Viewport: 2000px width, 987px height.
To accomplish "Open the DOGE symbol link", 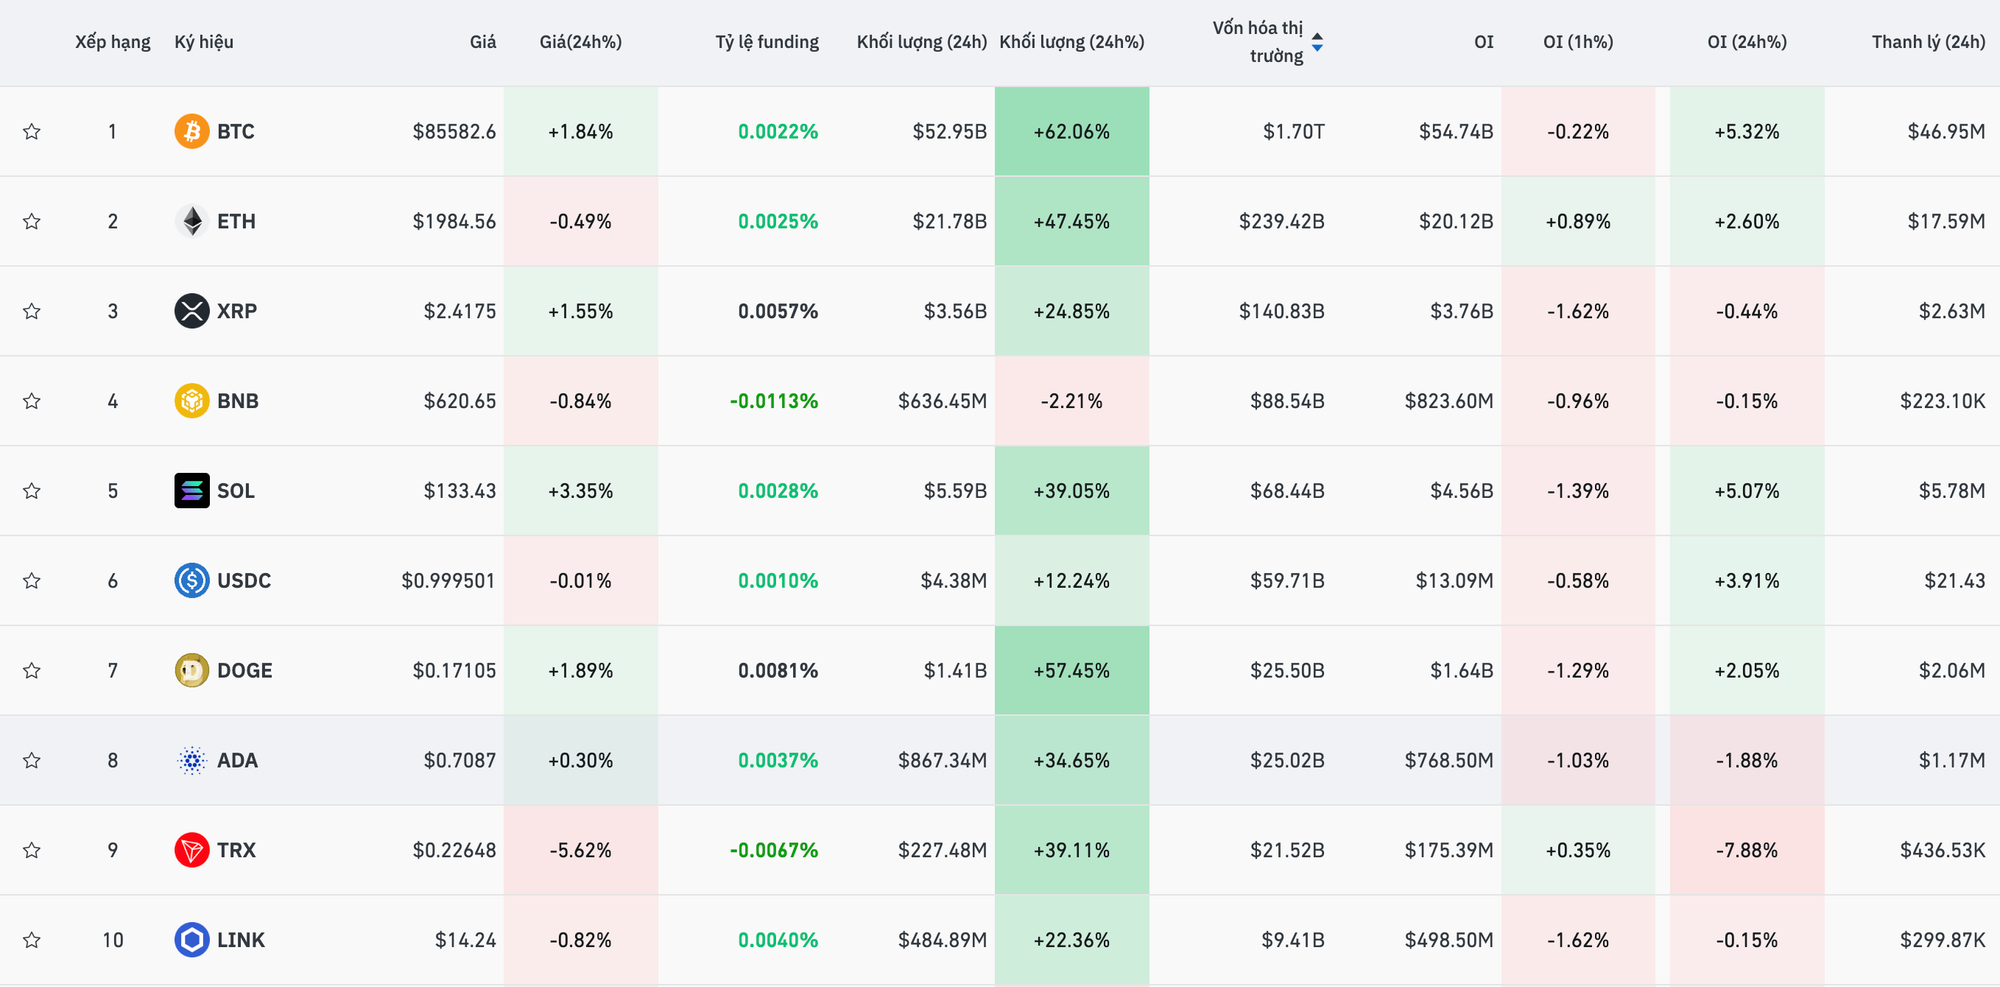I will (244, 671).
